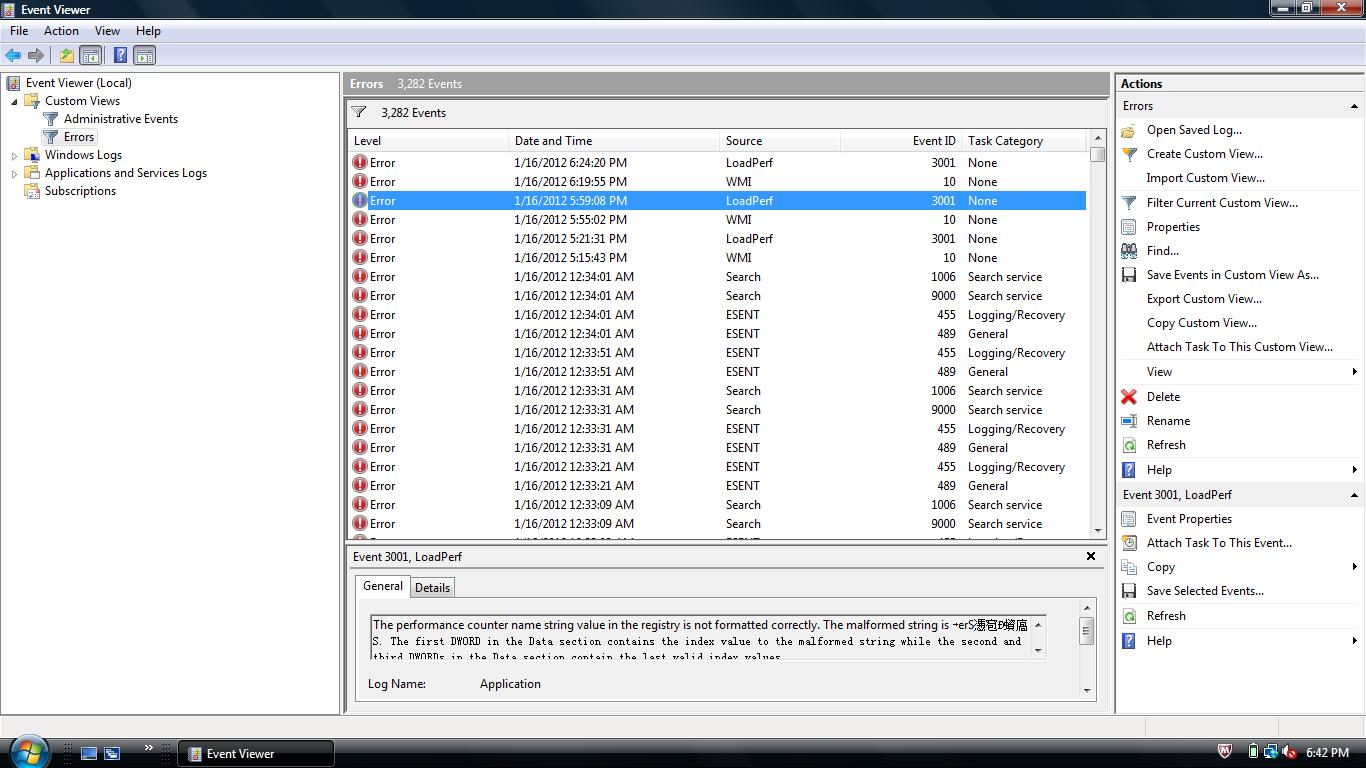Click the taskbar clock showing 6:42 PM

click(x=1327, y=753)
